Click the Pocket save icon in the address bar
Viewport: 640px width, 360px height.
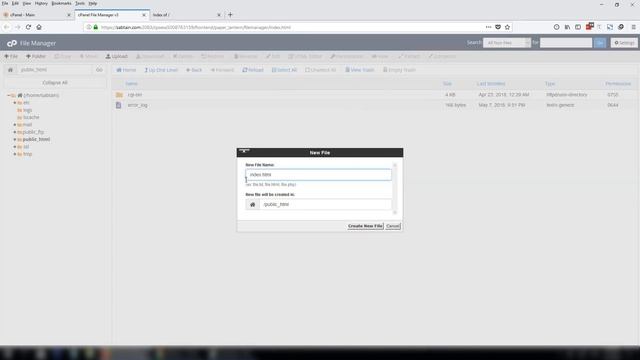(498, 27)
